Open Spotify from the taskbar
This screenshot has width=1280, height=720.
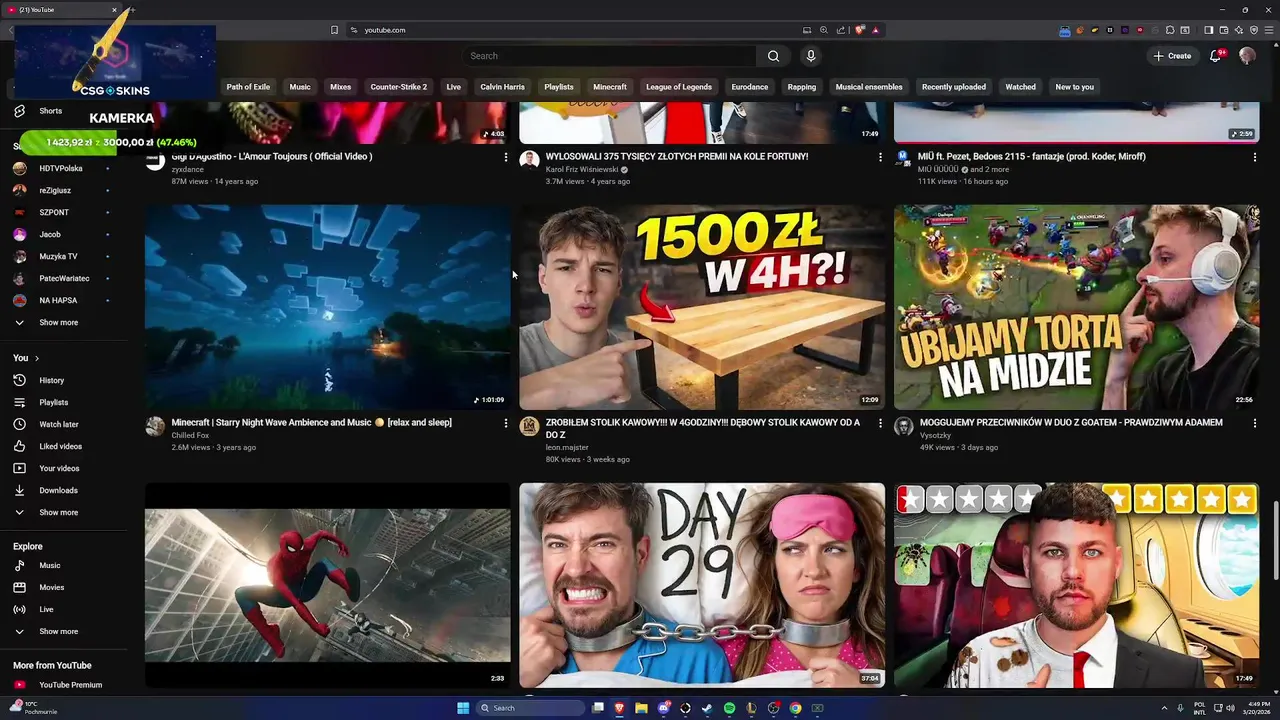tap(729, 708)
